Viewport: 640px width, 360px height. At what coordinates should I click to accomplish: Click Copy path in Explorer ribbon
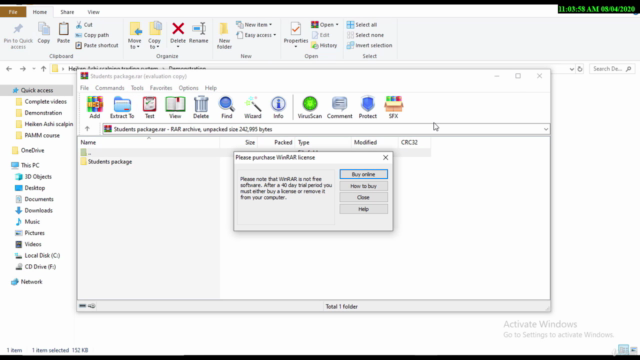click(92, 35)
